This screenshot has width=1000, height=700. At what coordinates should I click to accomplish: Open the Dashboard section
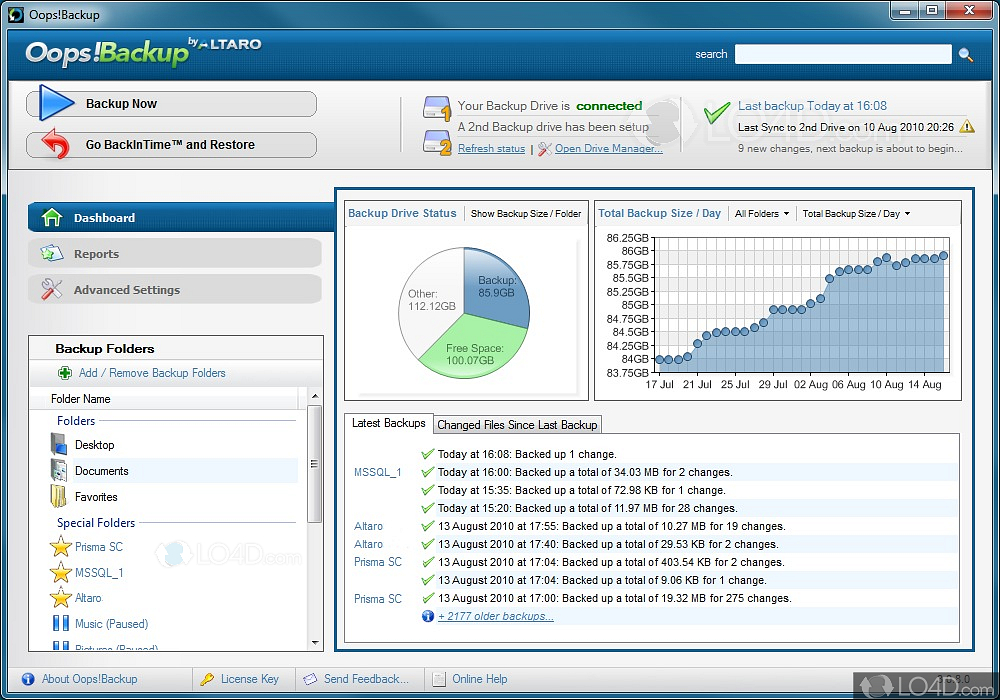tap(104, 218)
